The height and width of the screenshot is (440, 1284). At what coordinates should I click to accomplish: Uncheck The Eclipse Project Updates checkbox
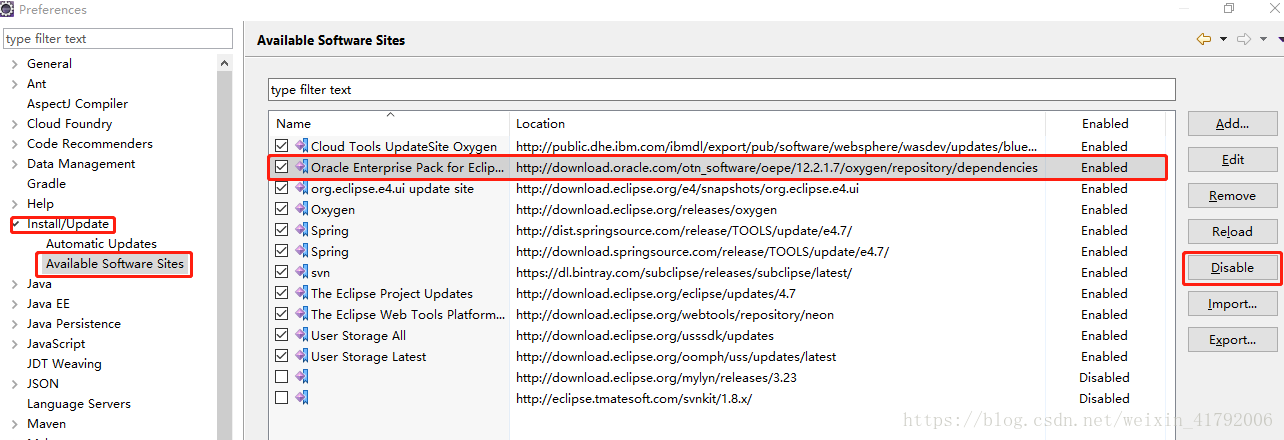(281, 293)
